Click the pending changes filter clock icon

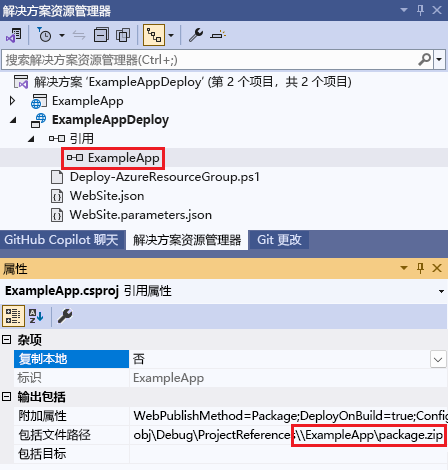(x=44, y=35)
